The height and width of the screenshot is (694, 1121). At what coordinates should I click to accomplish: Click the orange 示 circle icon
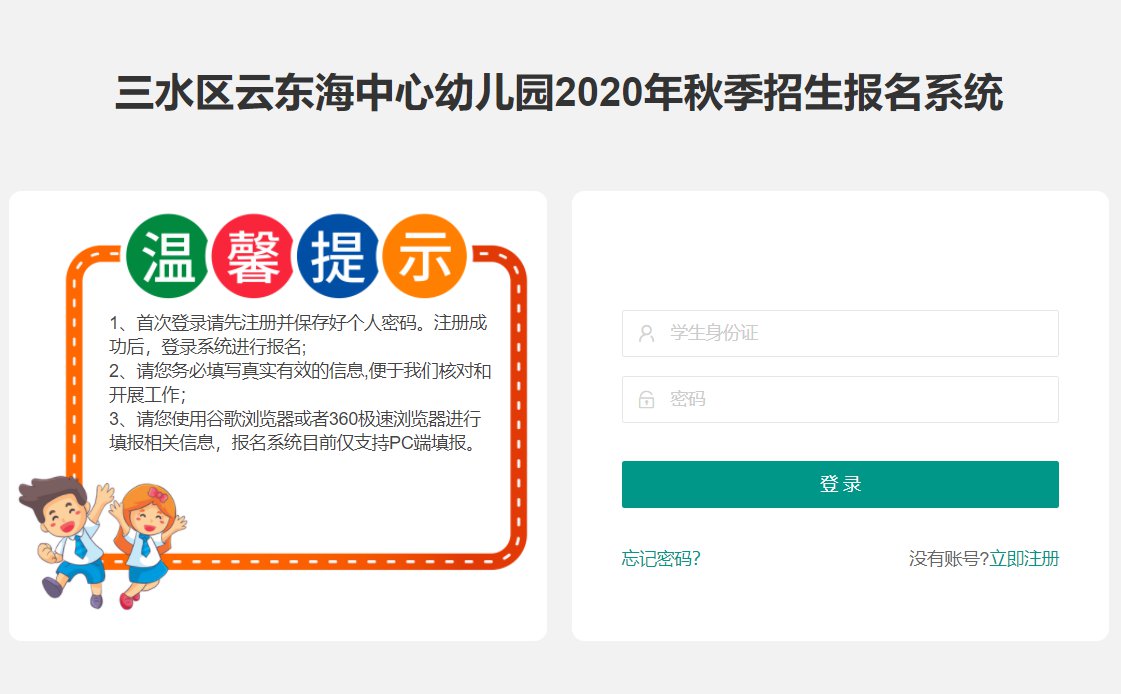pos(424,256)
